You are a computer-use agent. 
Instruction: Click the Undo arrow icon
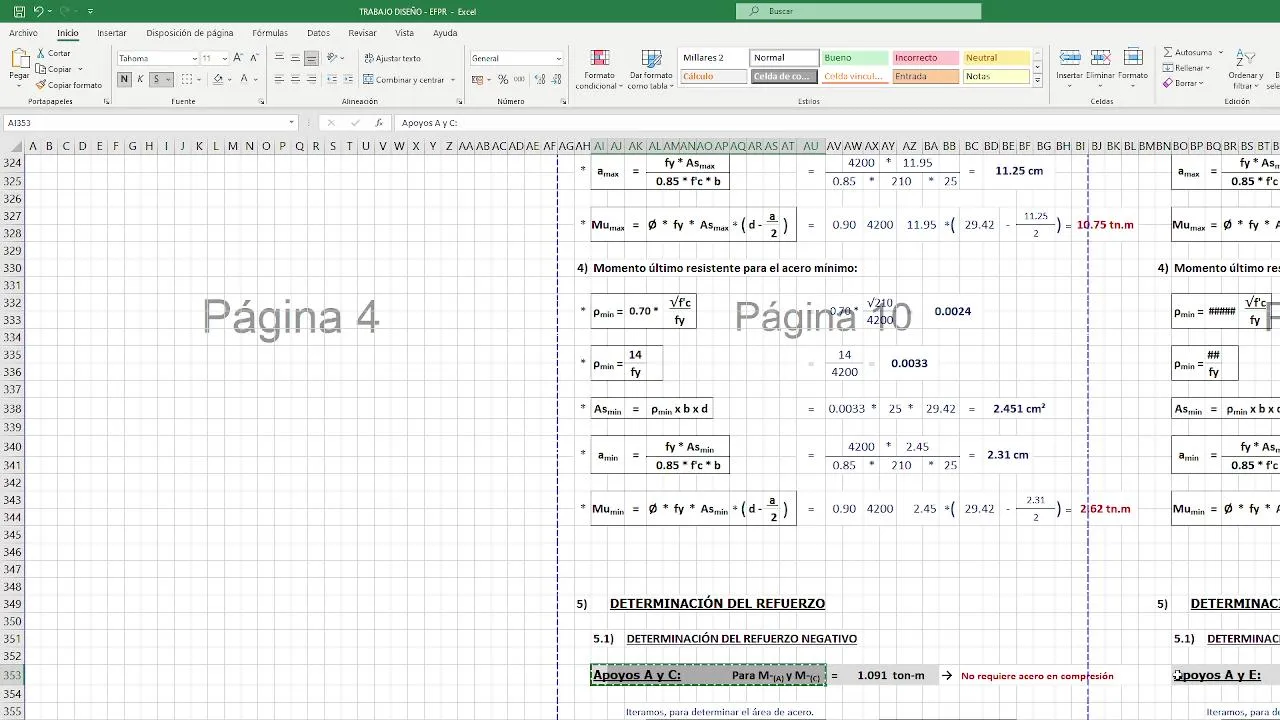39,11
